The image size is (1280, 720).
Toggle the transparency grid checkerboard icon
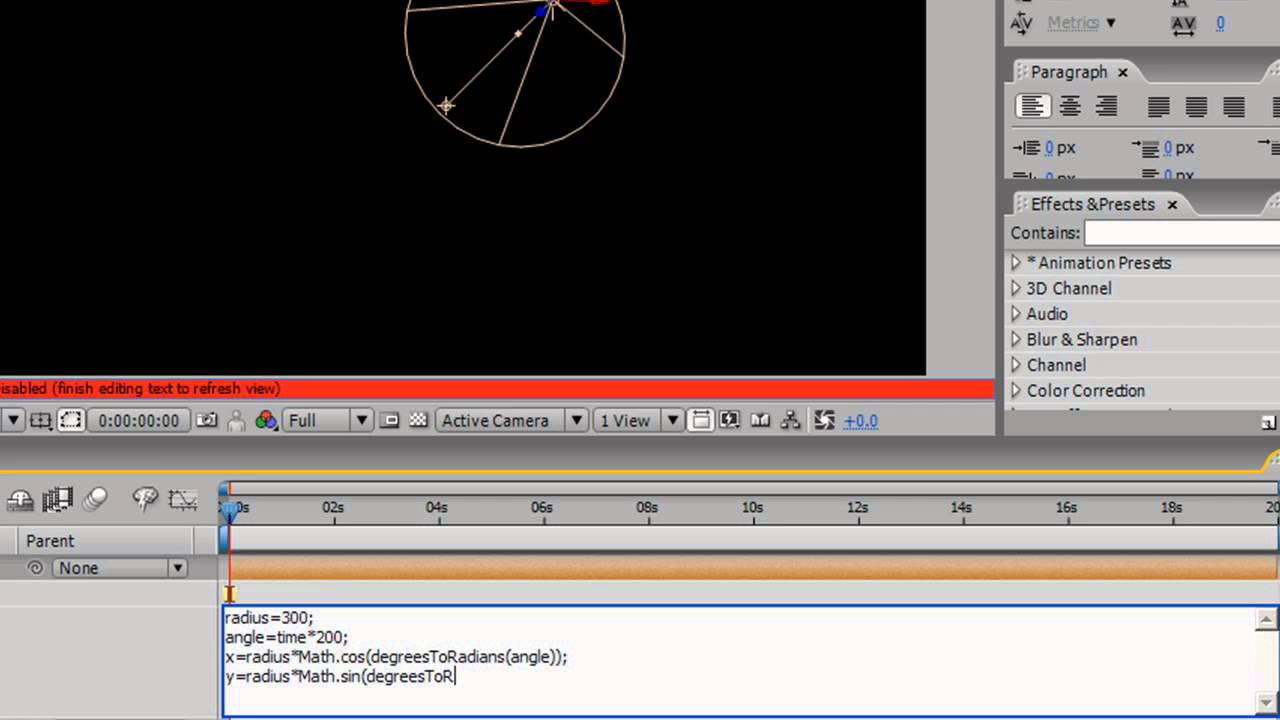tap(419, 421)
